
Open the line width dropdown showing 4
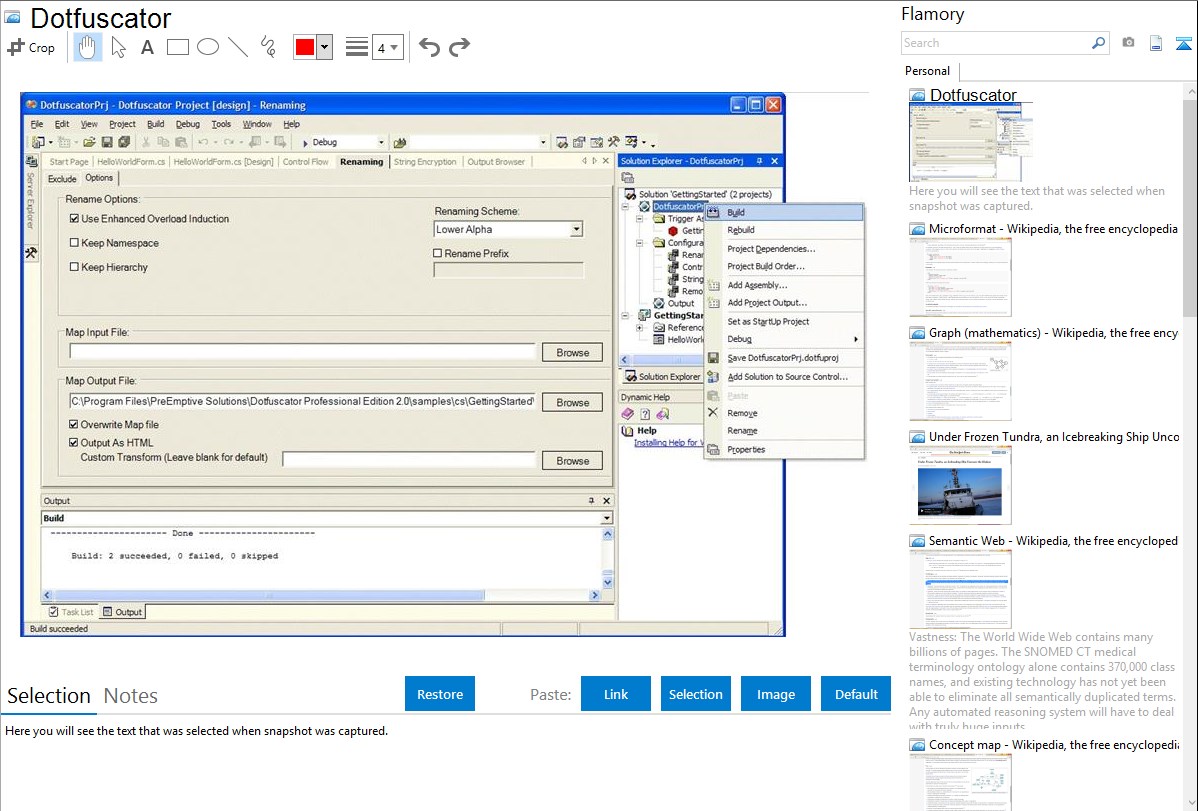click(387, 47)
